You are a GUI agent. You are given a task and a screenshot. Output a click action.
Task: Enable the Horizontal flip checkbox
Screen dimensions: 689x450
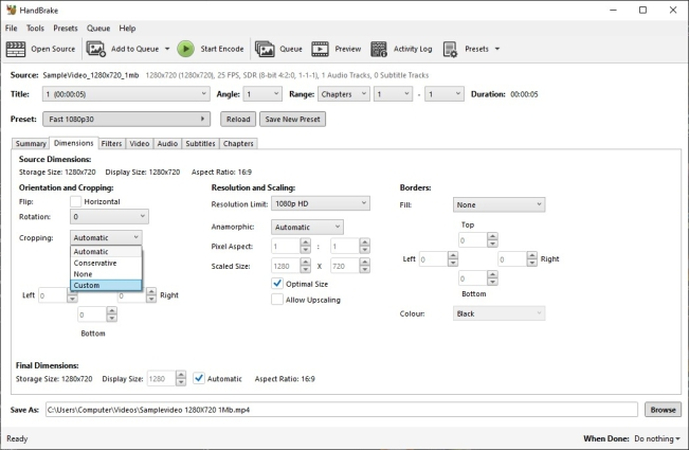coord(76,201)
